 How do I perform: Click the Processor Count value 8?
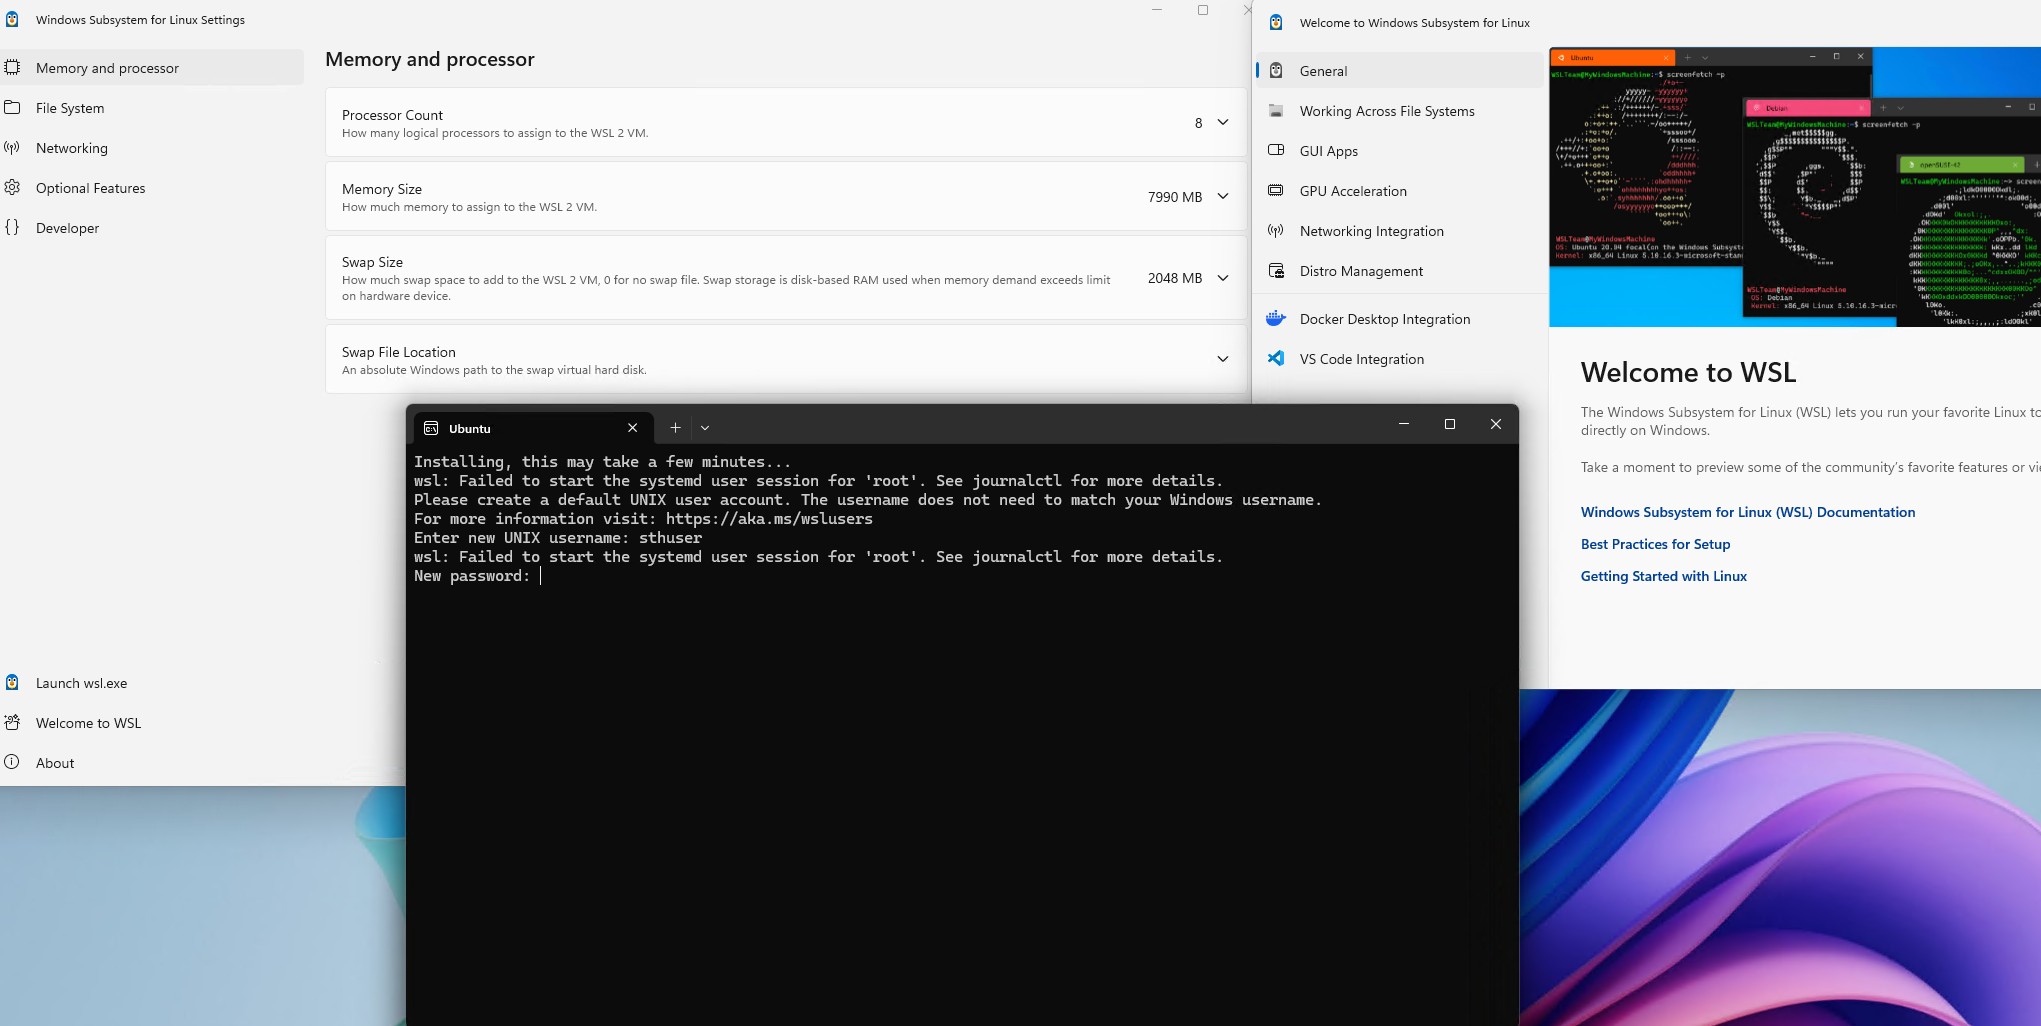[x=1198, y=123]
